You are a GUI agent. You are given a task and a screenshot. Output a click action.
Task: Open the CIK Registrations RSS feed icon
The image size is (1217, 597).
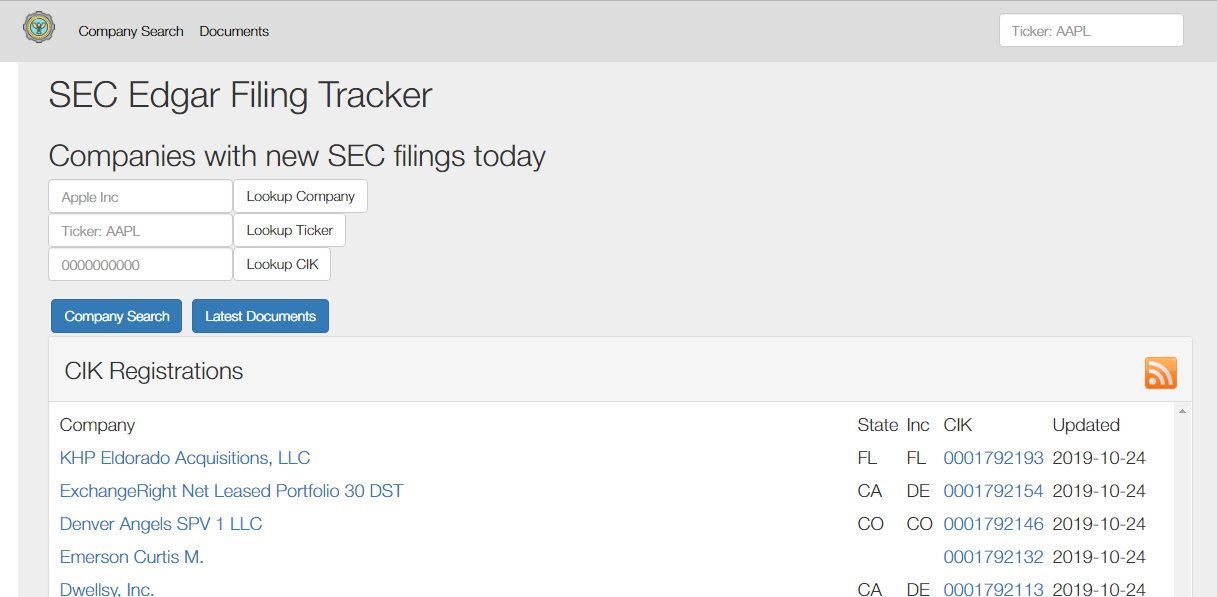[x=1160, y=372]
